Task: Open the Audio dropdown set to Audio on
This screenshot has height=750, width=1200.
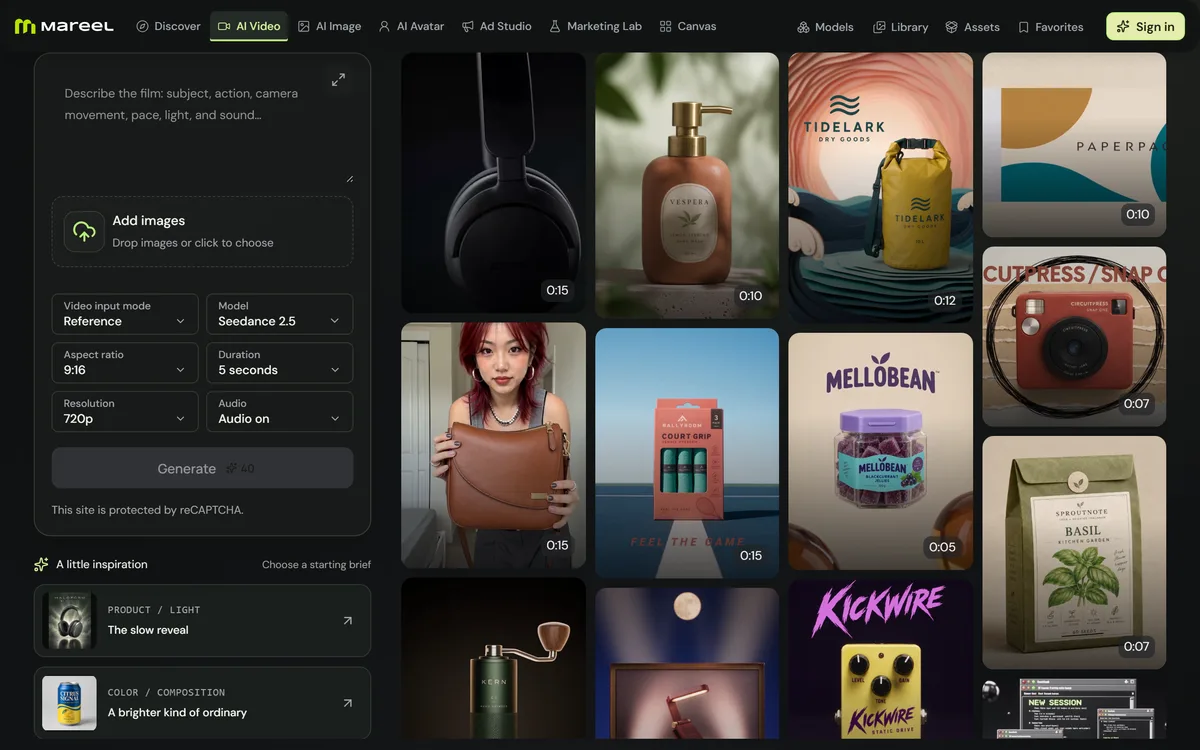Action: (280, 411)
